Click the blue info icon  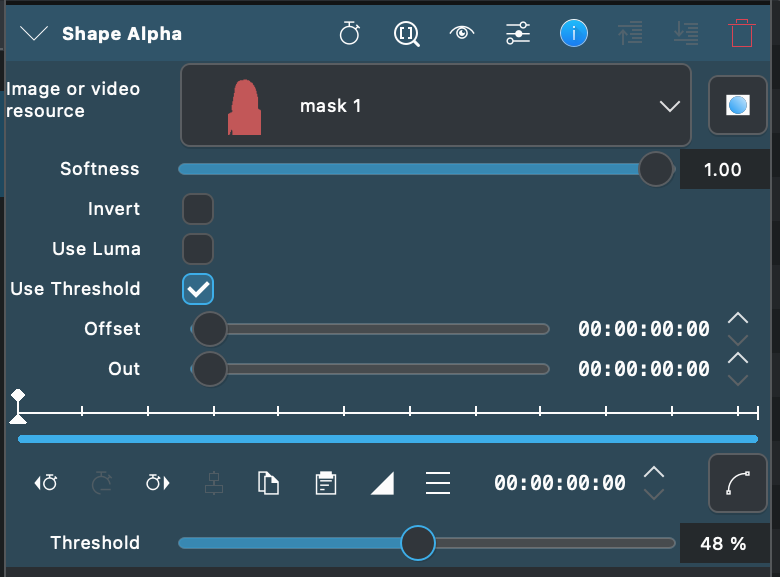pos(574,33)
